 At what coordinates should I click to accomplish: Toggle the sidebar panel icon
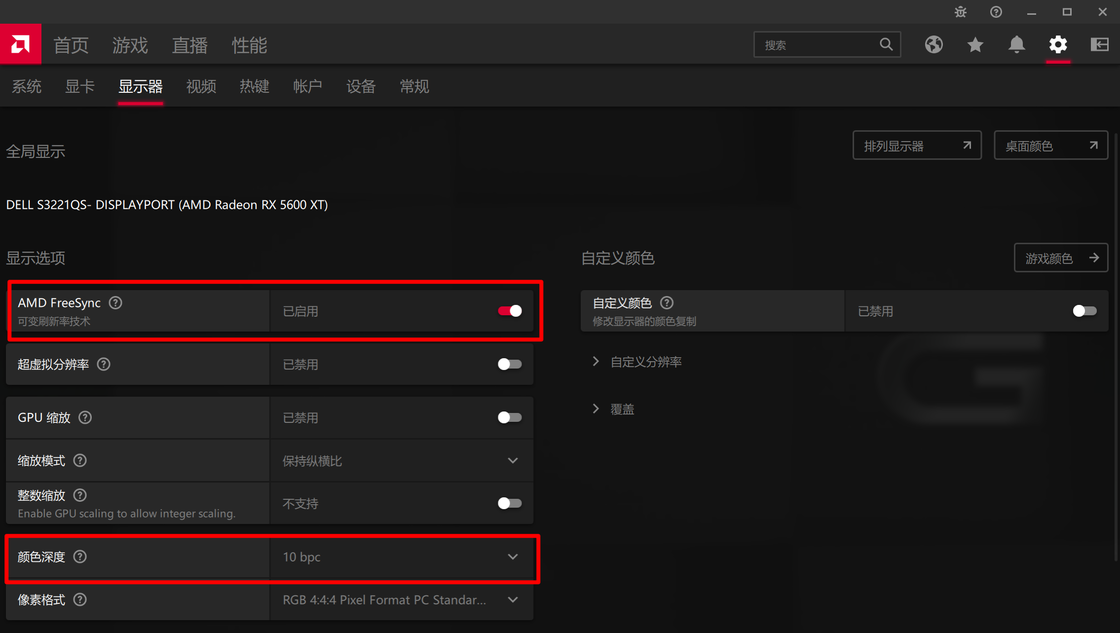coord(1099,44)
